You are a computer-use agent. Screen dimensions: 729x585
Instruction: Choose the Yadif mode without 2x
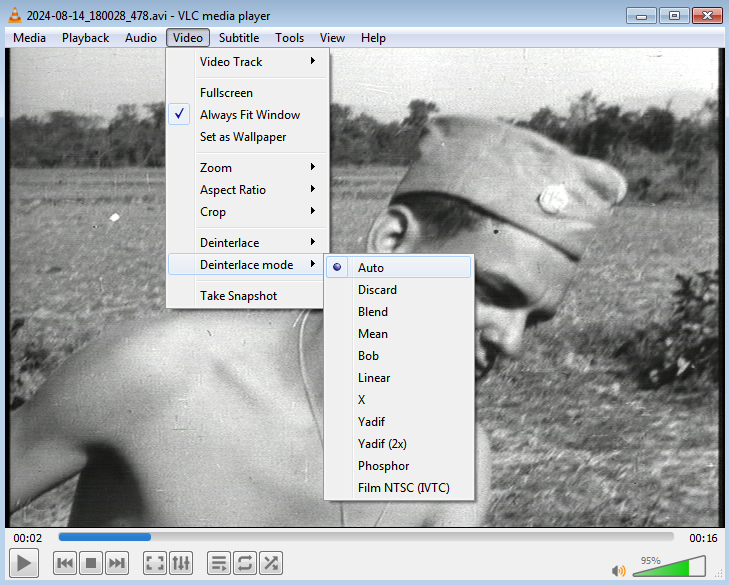tap(398, 422)
